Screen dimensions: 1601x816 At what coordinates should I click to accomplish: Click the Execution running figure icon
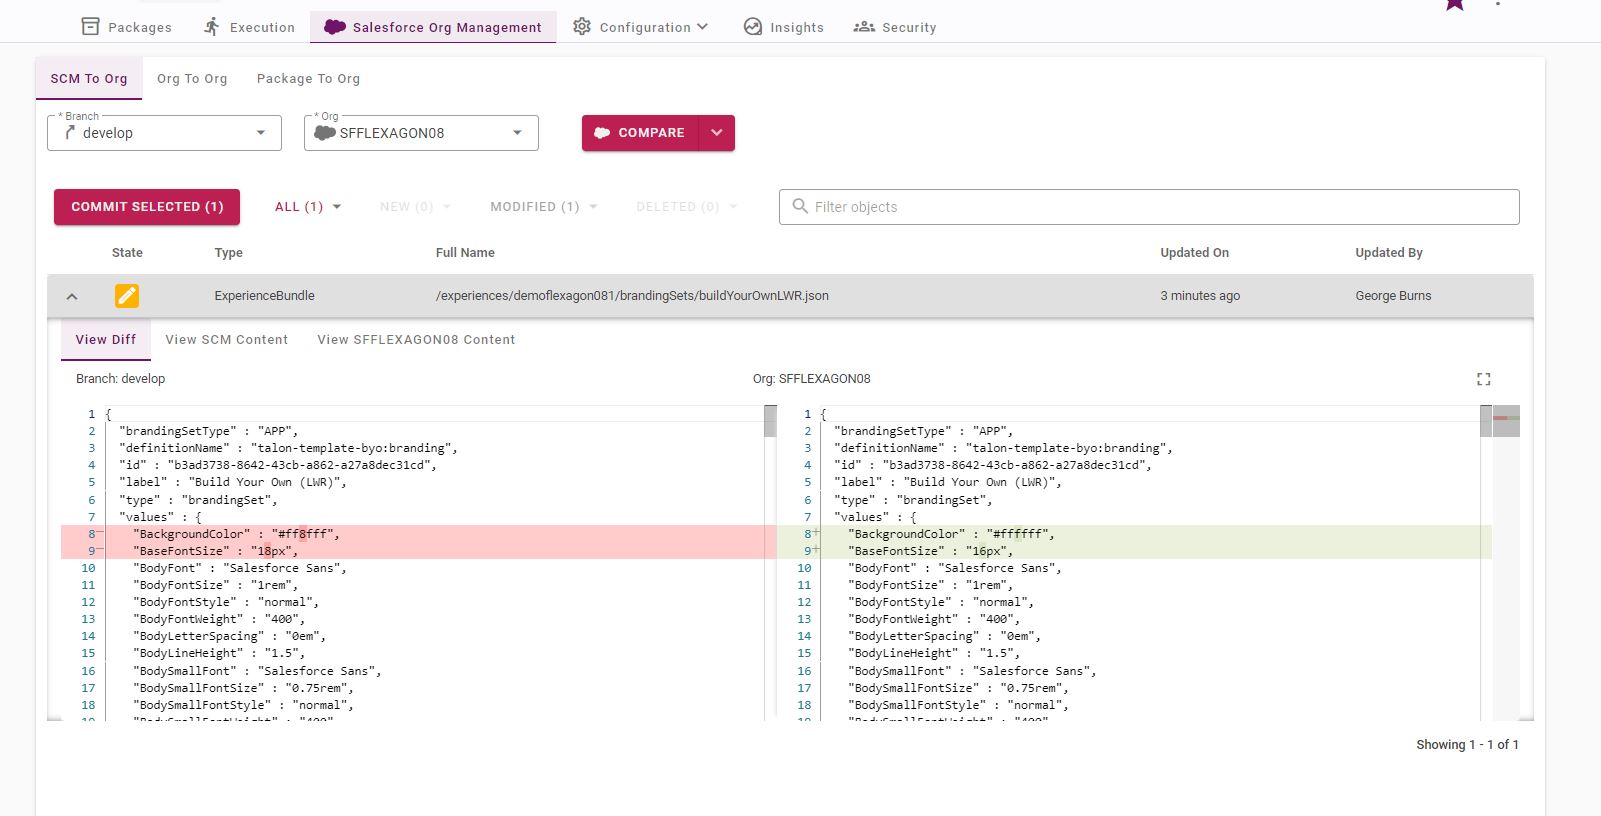211,27
